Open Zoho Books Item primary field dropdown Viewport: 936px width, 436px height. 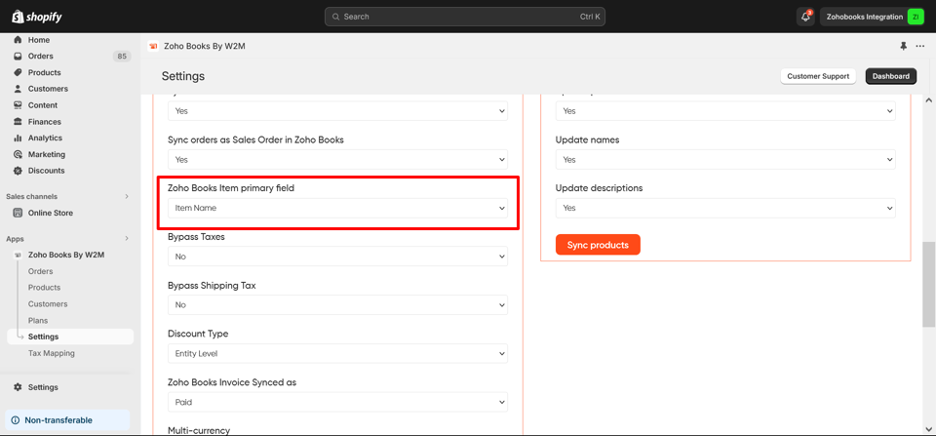click(337, 208)
